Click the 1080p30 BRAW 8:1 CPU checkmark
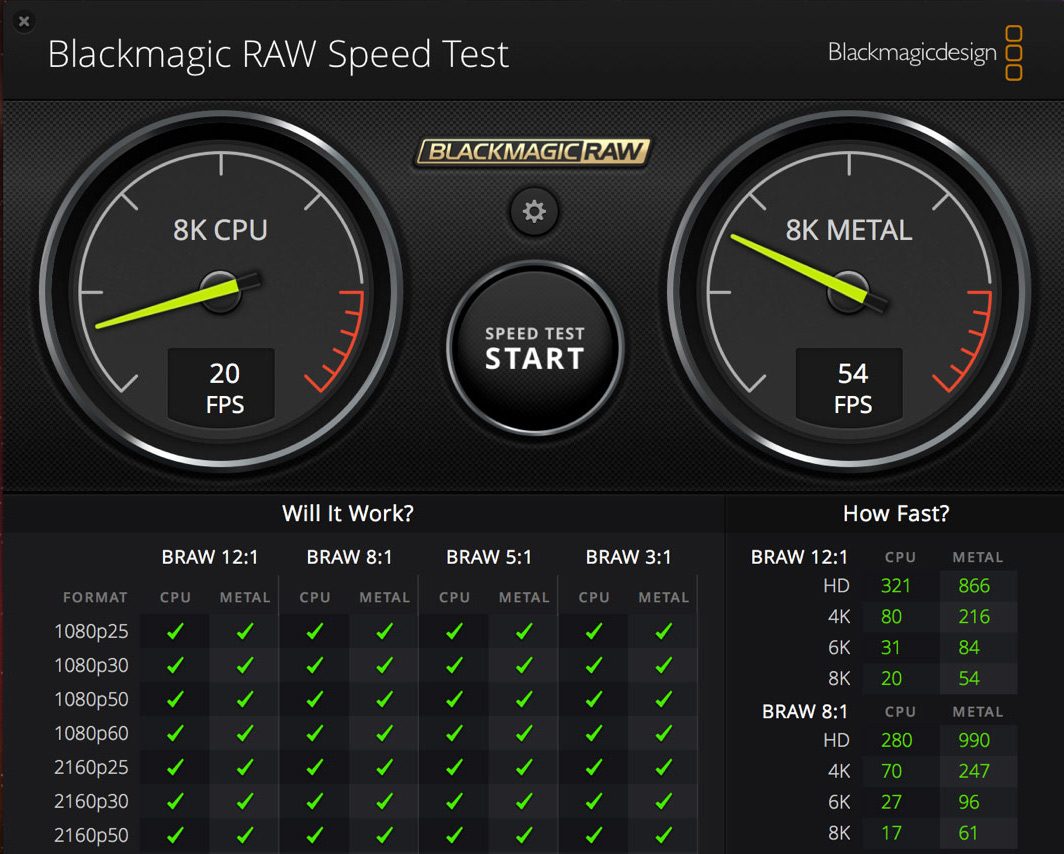The image size is (1064, 854). pyautogui.click(x=315, y=665)
